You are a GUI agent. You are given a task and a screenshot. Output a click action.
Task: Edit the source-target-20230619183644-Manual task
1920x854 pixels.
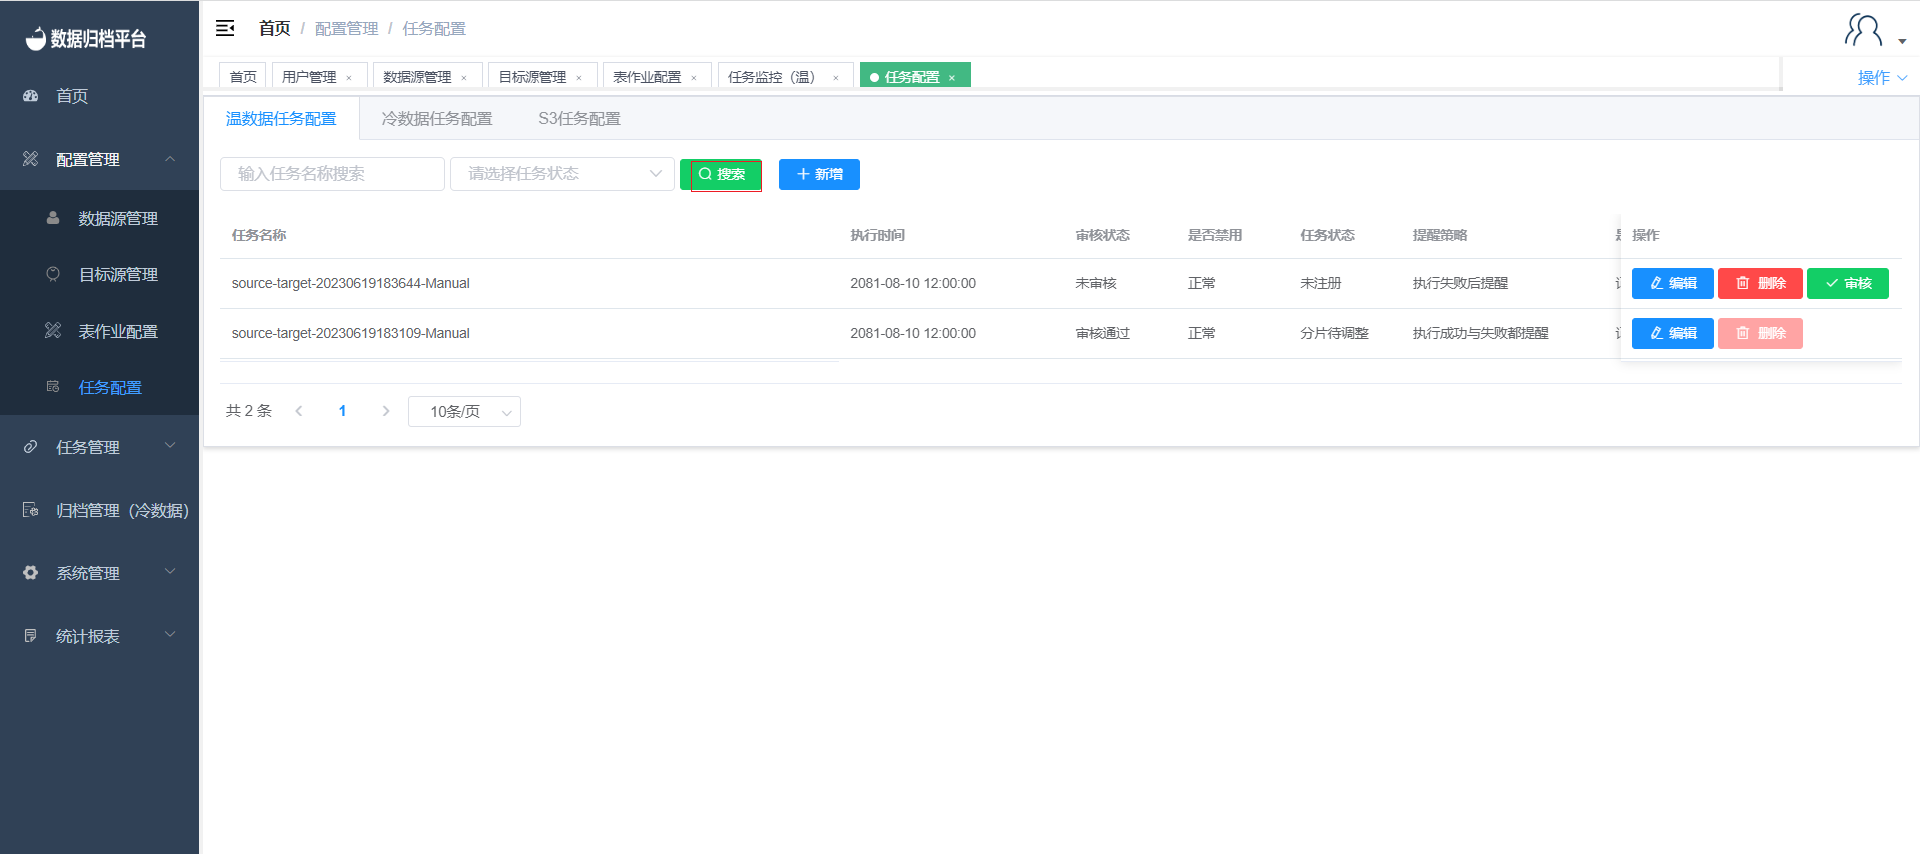point(1673,283)
